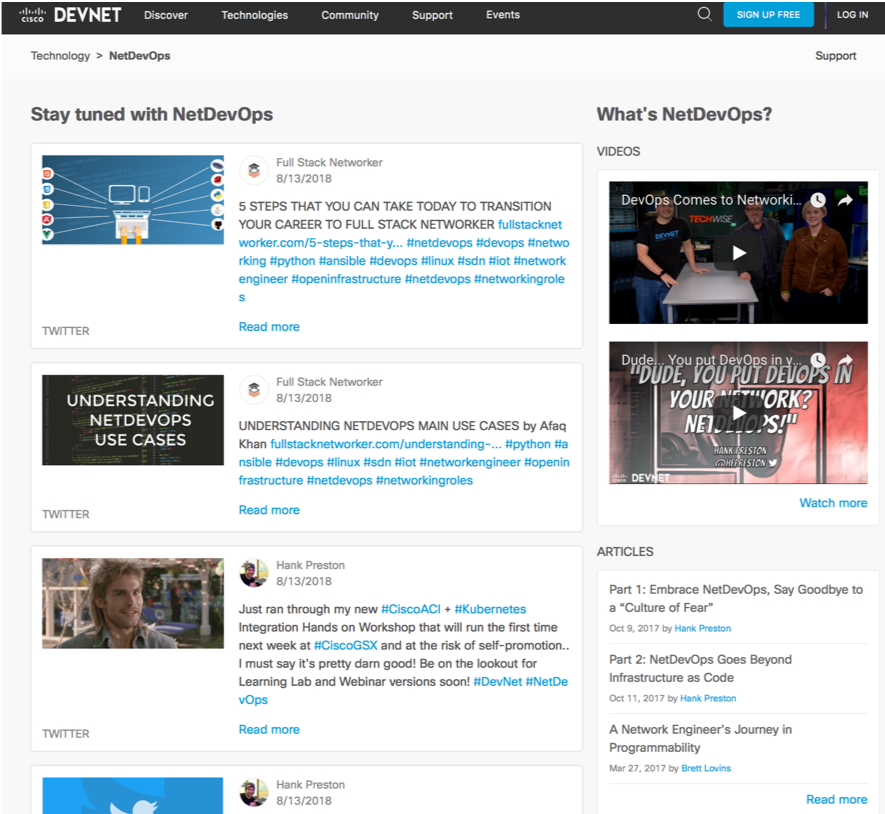Click the "Understanding NetDevOps Use Cases" tweet thumbnail
Screen dimensions: 885x814
point(132,419)
